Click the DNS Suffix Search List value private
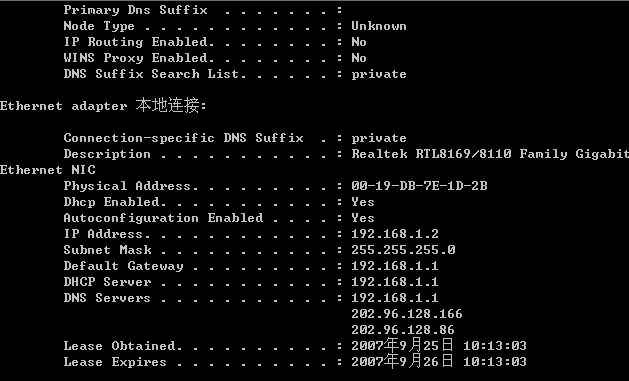The width and height of the screenshot is (629, 381). pyautogui.click(x=379, y=75)
